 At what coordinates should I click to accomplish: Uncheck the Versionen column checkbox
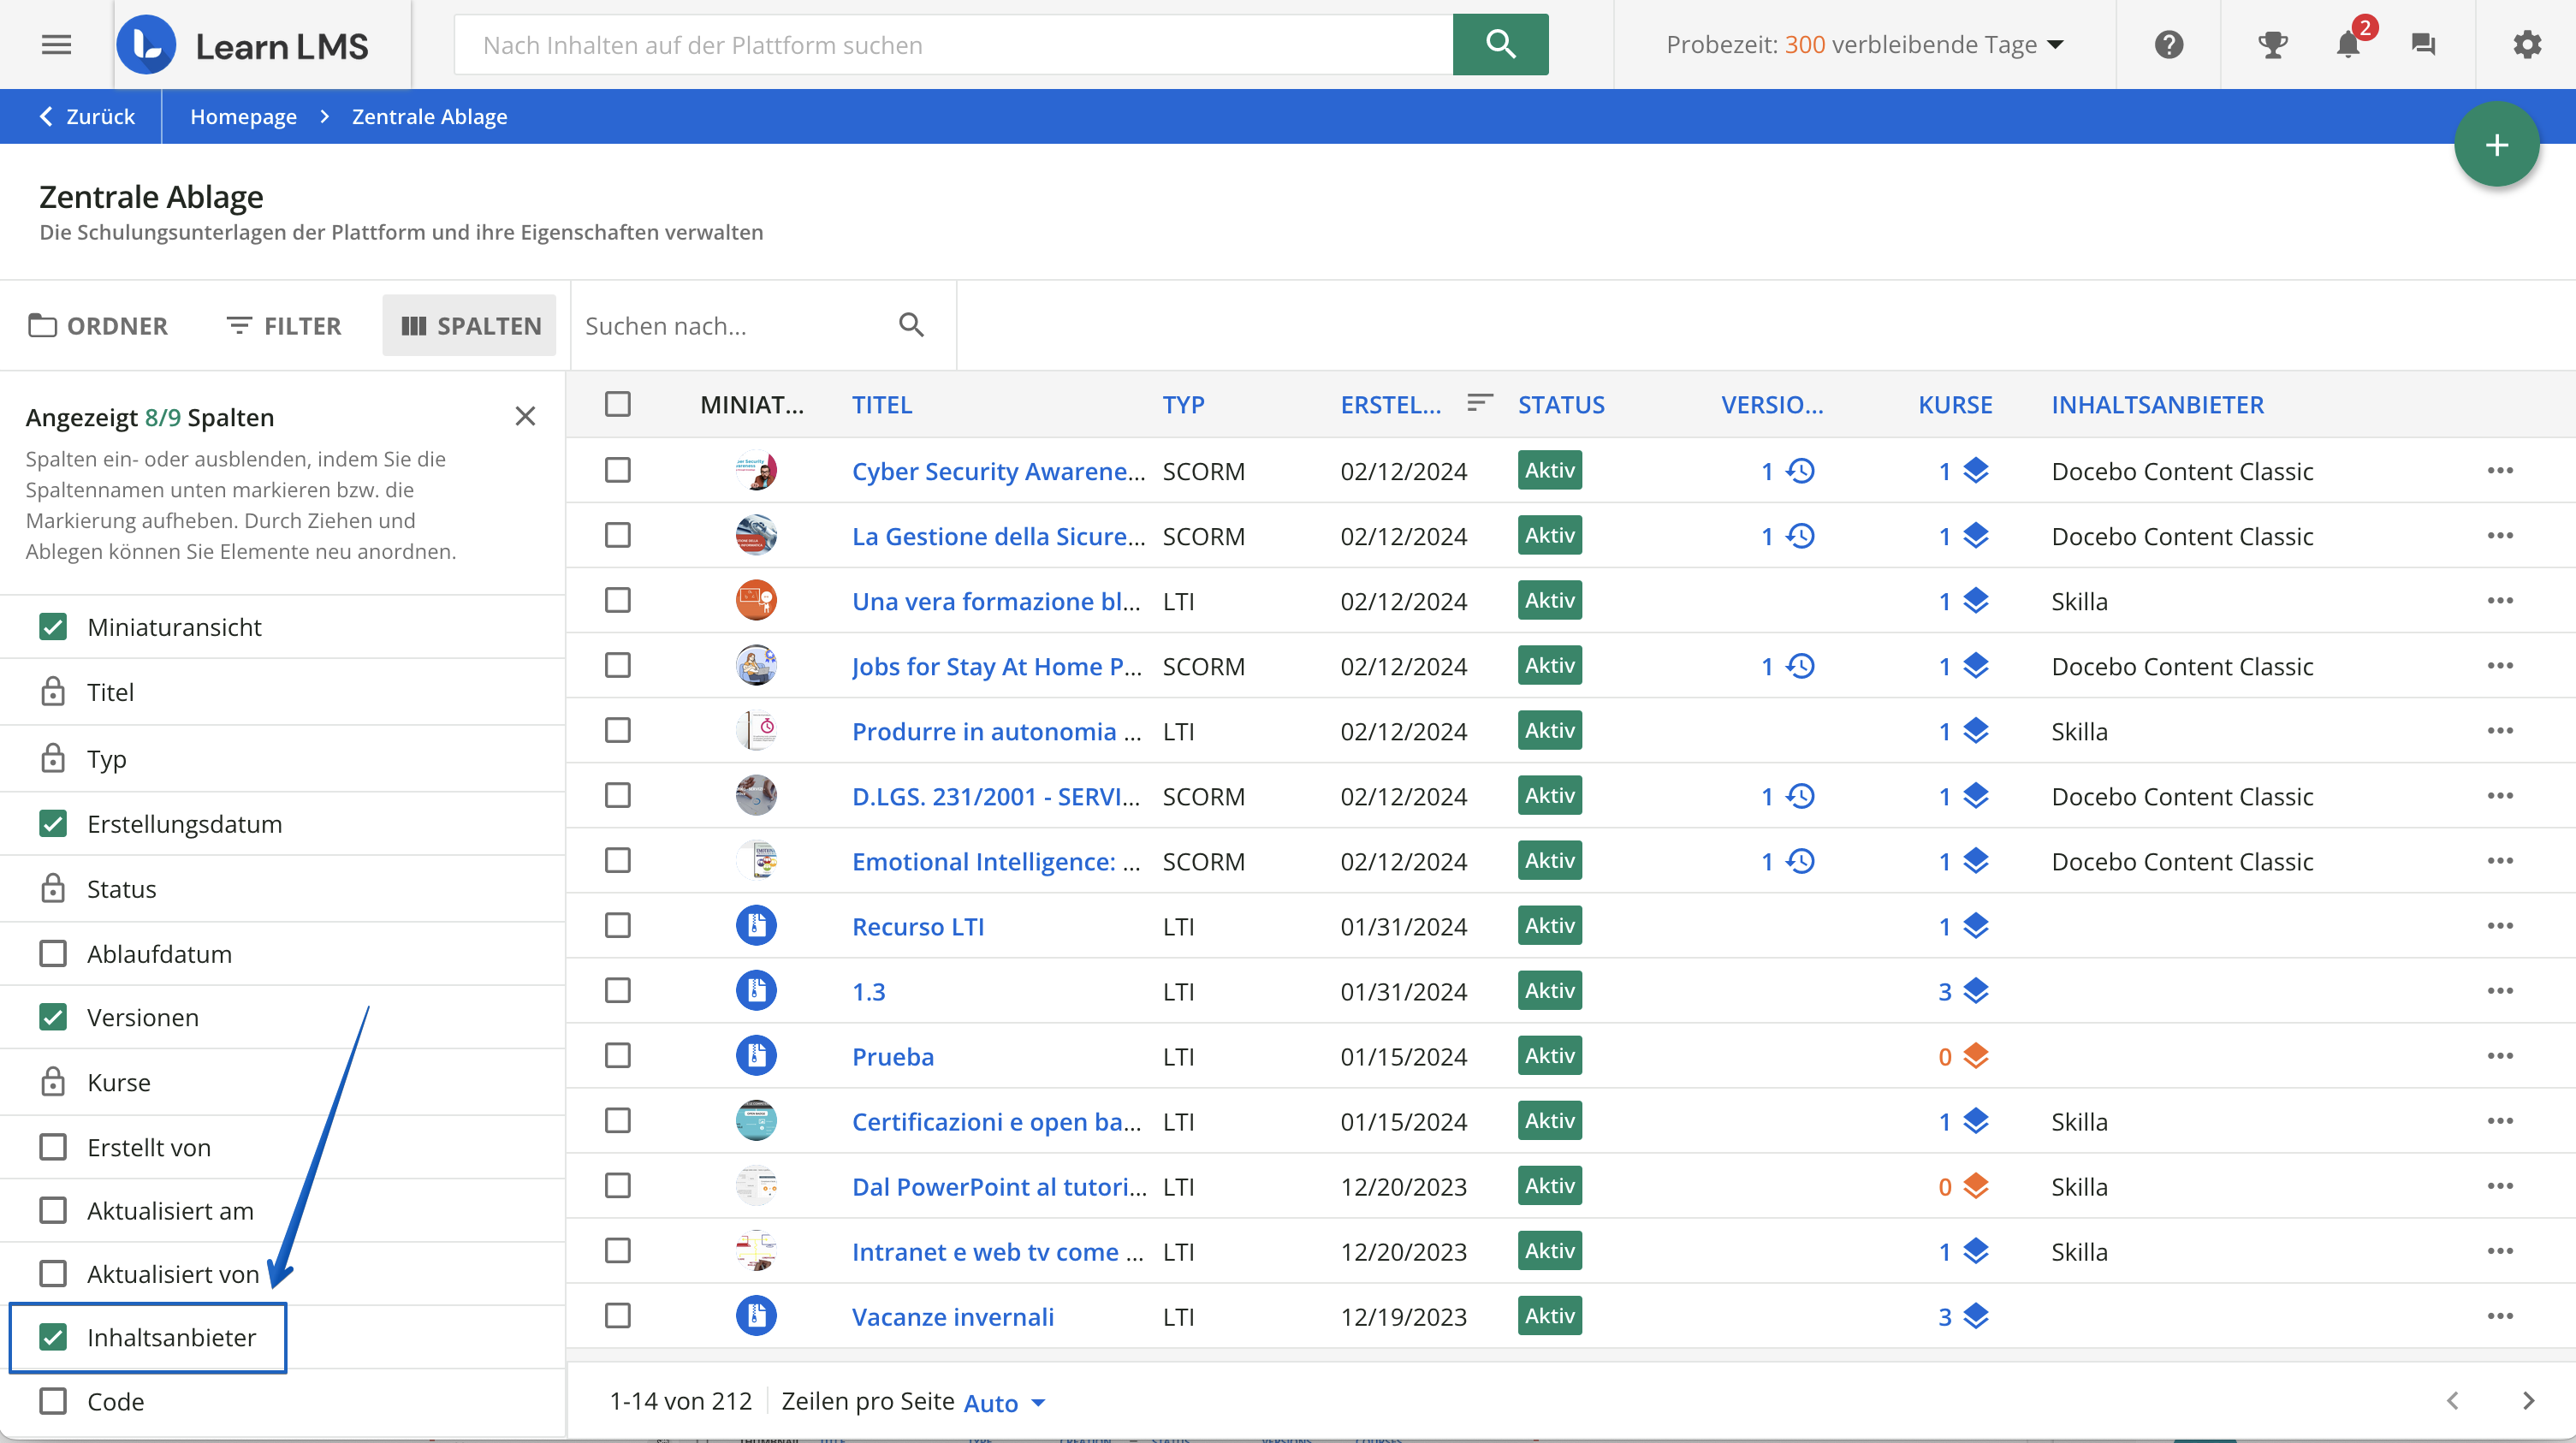pos(53,1016)
